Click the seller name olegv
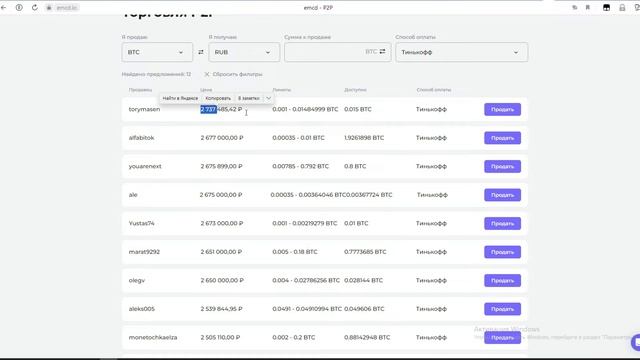 137,280
